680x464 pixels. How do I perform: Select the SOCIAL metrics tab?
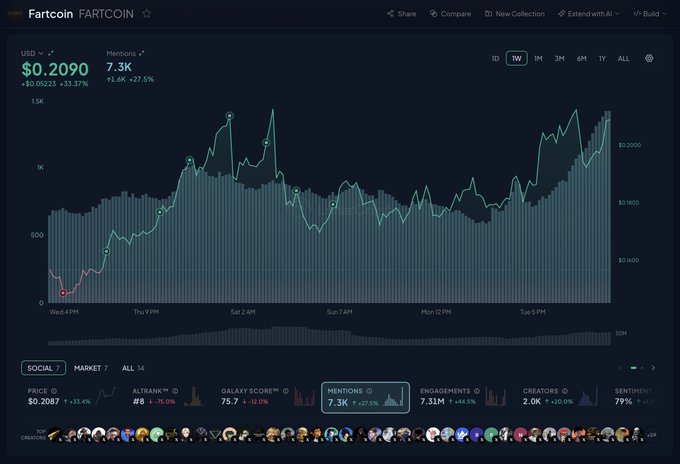(x=43, y=368)
